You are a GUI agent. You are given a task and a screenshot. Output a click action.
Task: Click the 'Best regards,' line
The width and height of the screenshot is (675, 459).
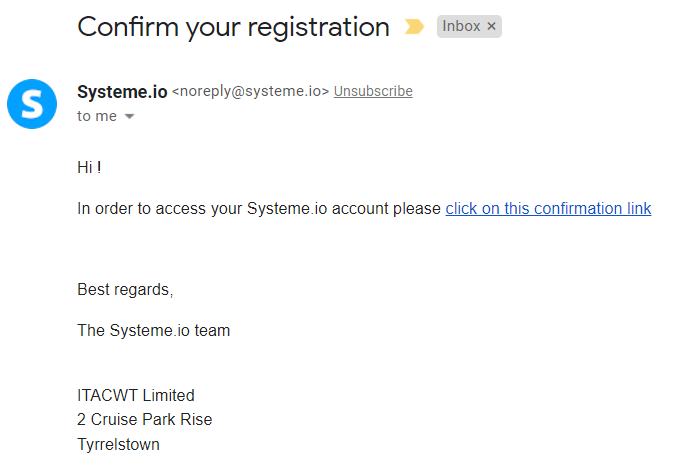[125, 290]
